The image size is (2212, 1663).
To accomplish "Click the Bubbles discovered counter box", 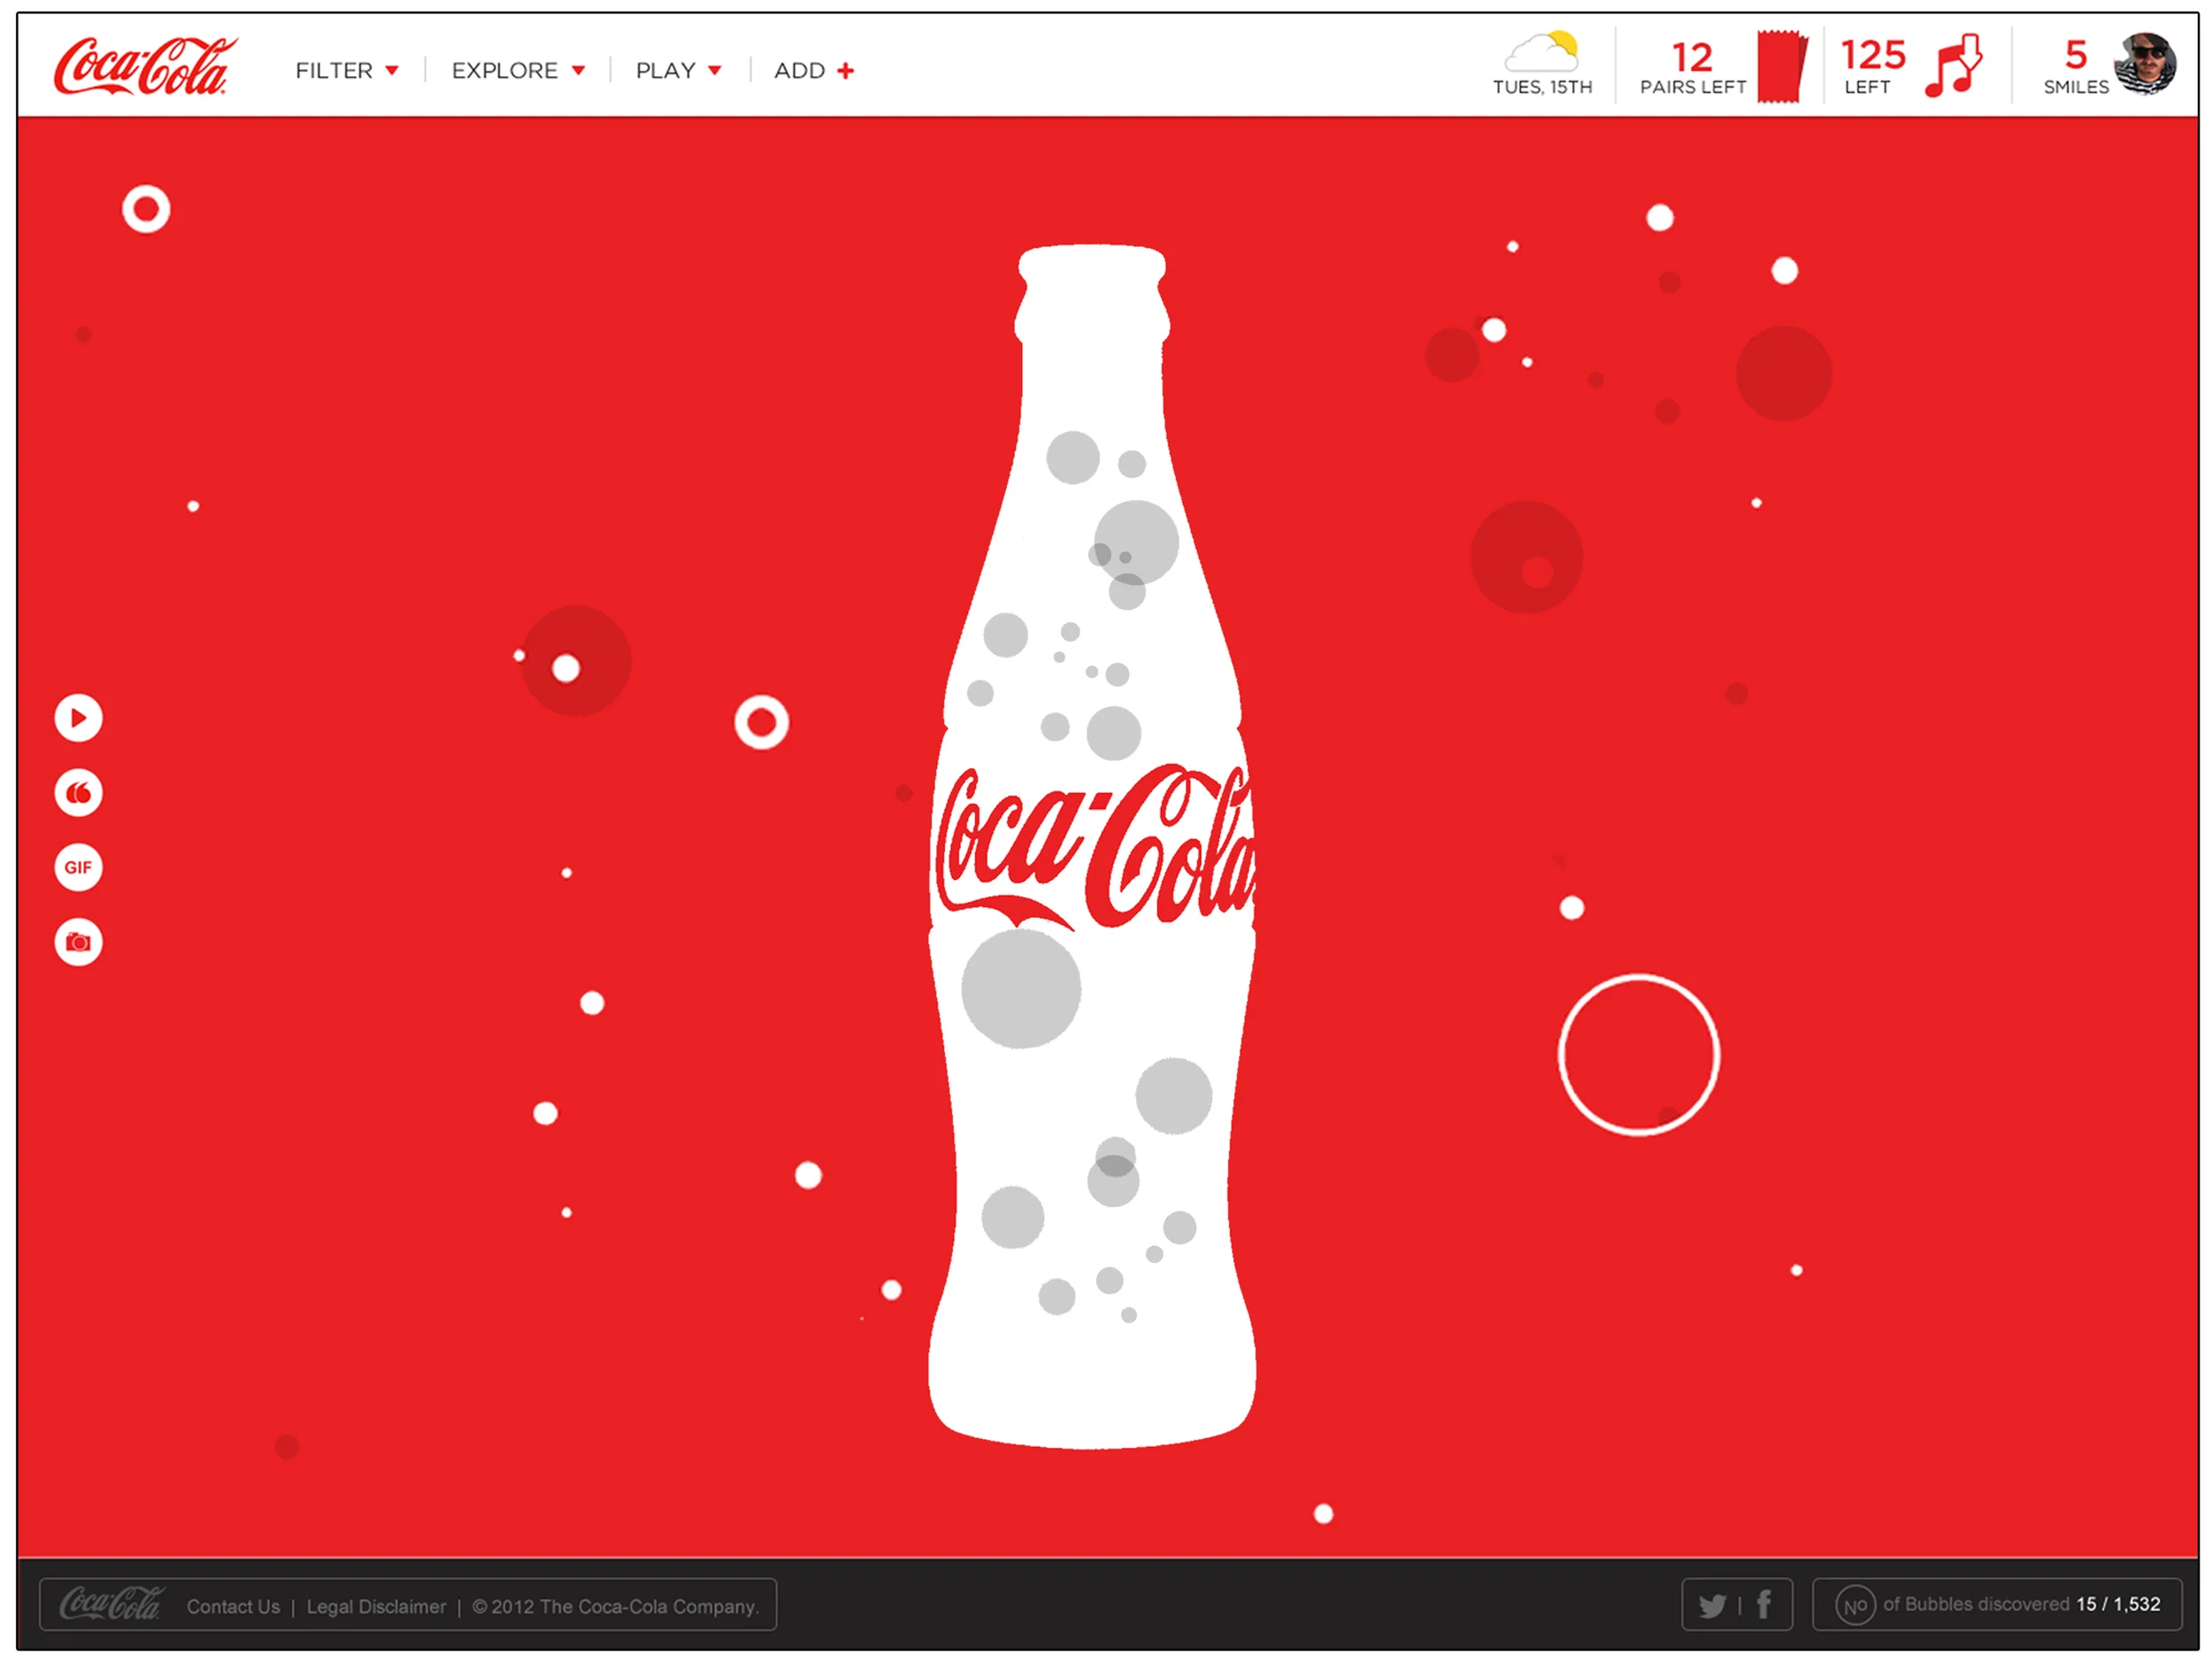I will (x=1997, y=1605).
